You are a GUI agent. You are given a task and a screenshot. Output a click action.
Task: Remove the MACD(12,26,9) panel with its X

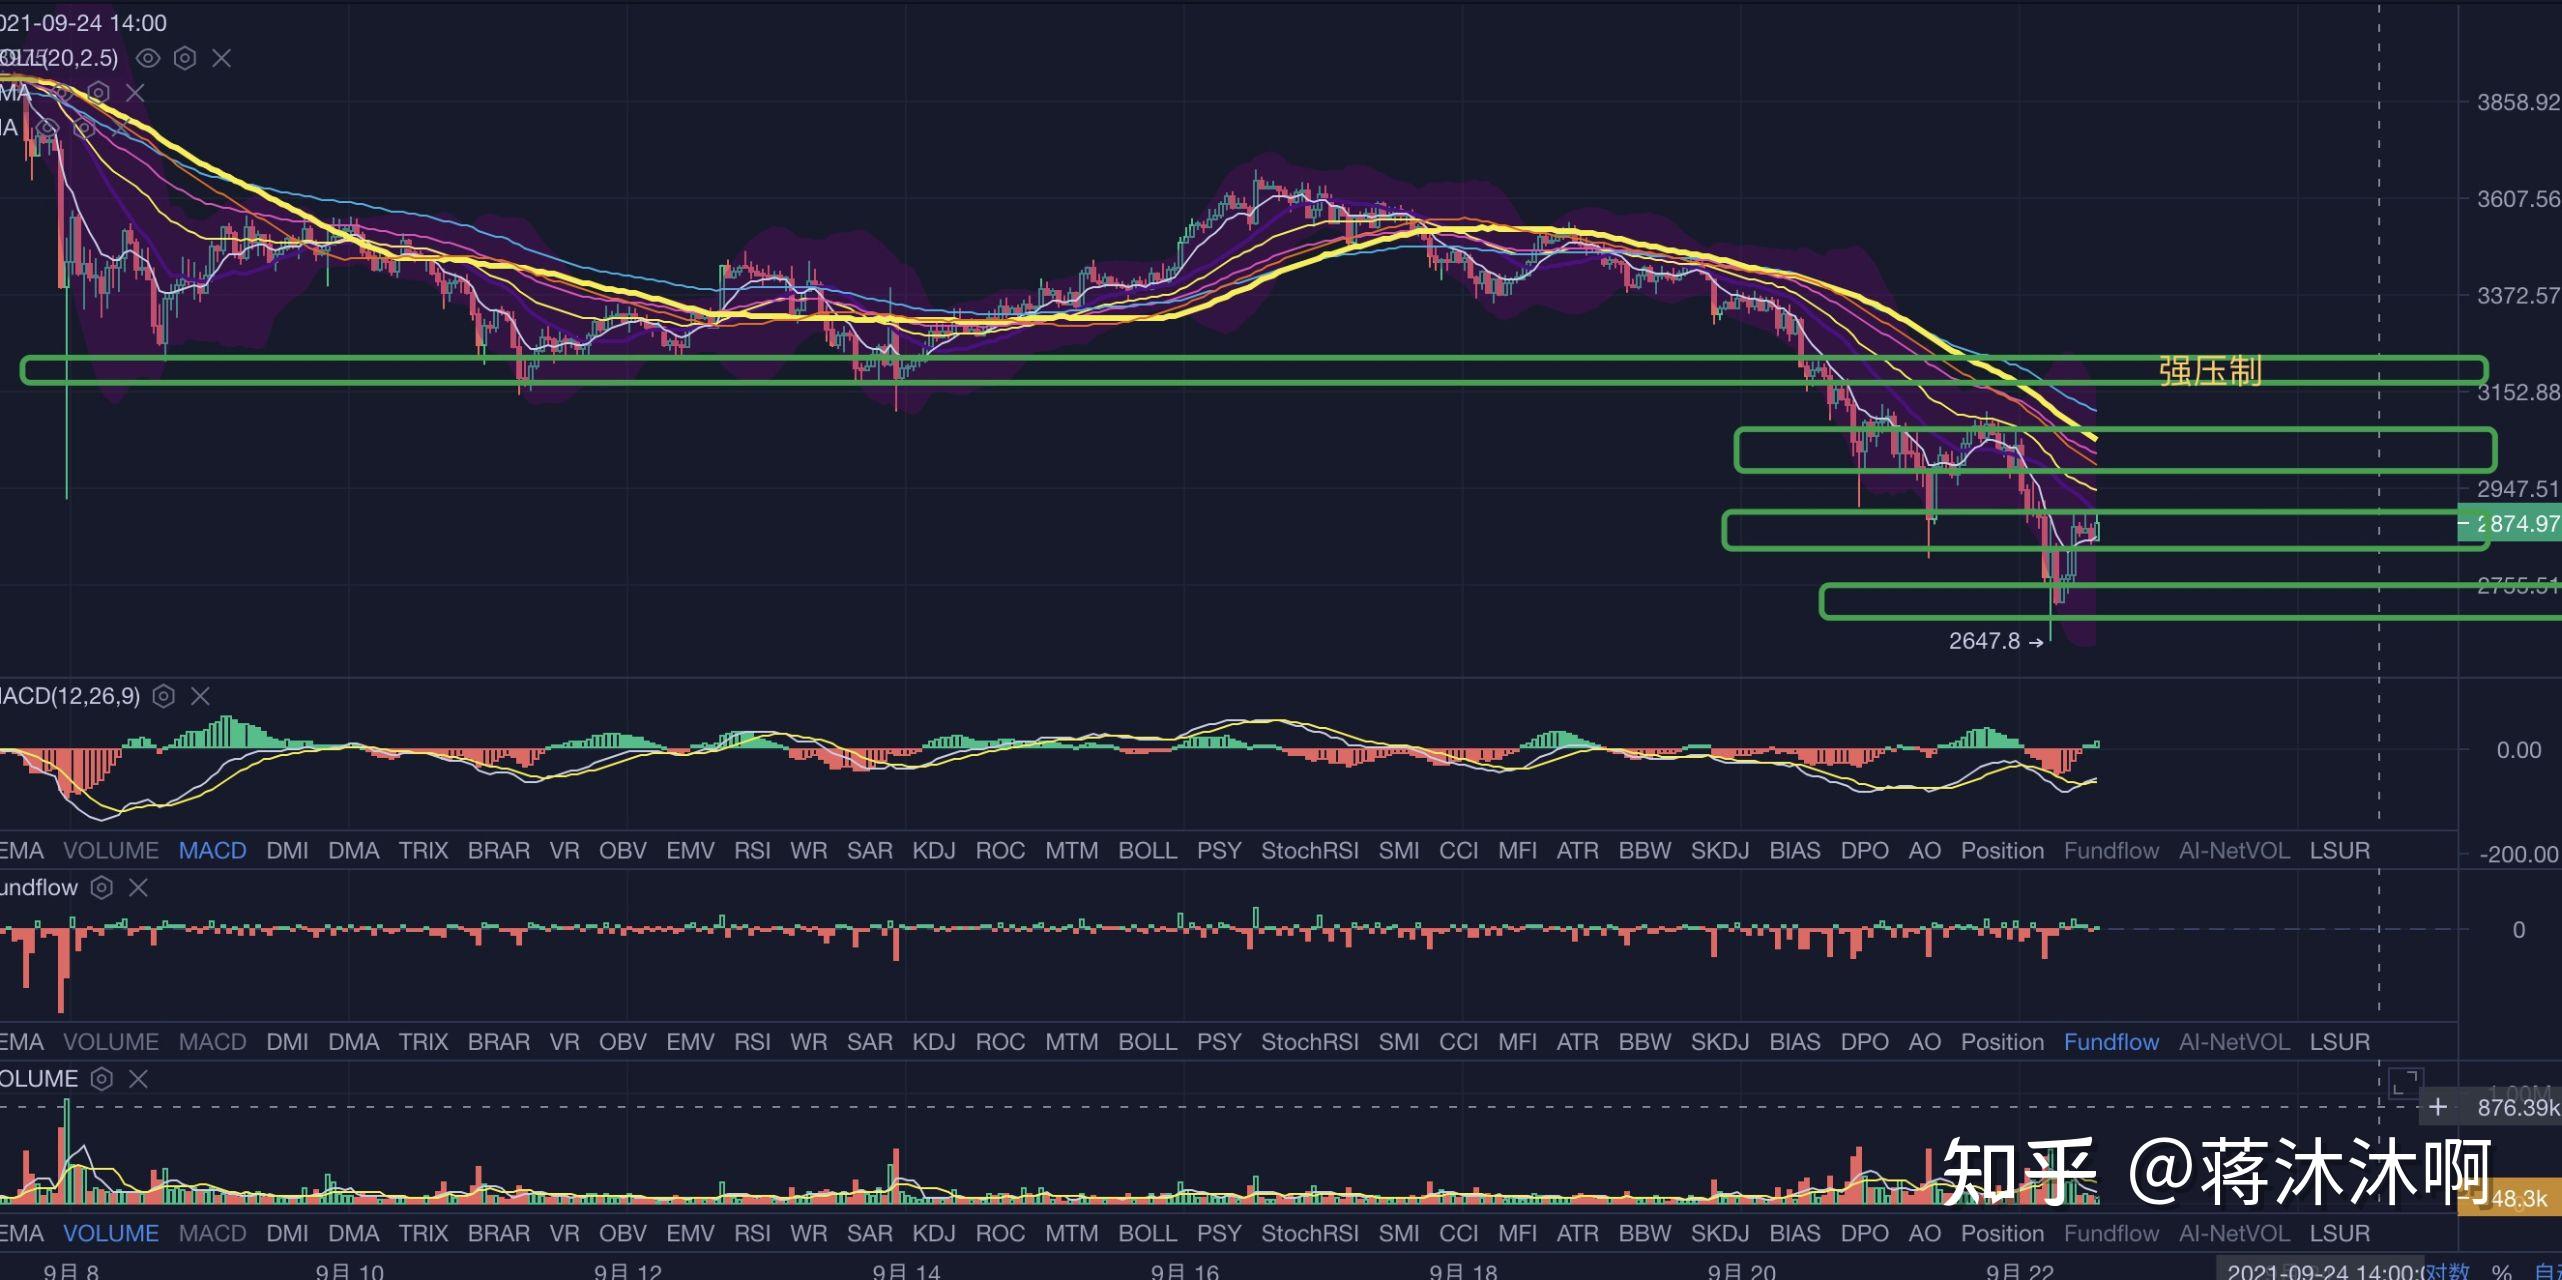200,696
